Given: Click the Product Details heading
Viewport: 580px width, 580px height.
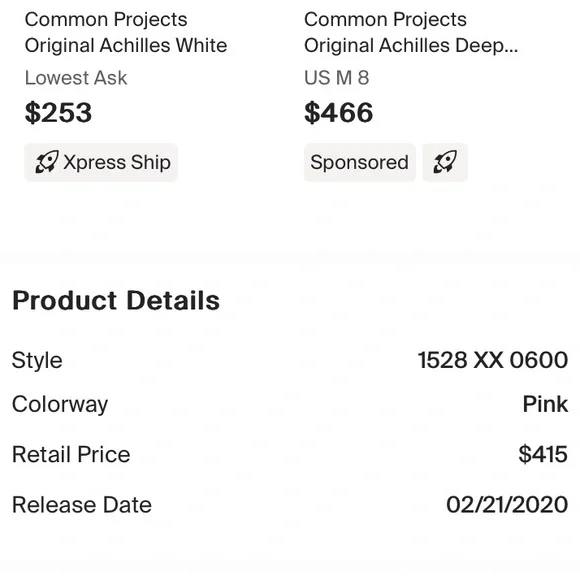Looking at the screenshot, I should [116, 300].
